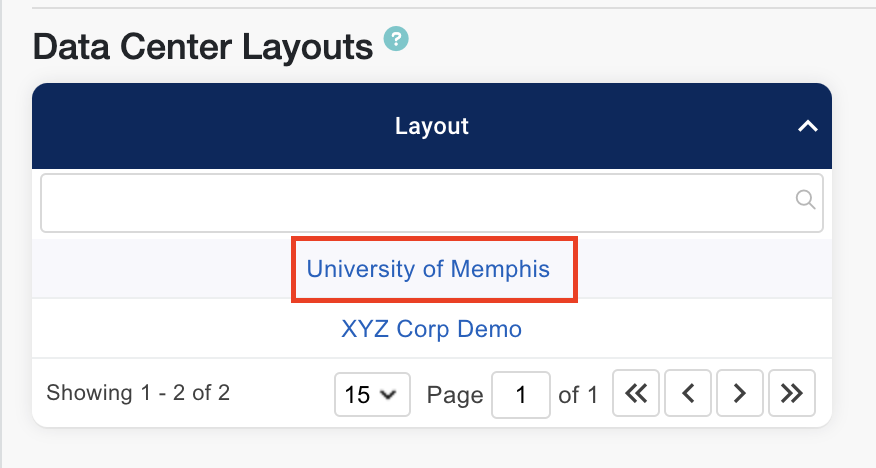The image size is (876, 468).
Task: Open the University of Memphis layout
Action: pyautogui.click(x=428, y=269)
